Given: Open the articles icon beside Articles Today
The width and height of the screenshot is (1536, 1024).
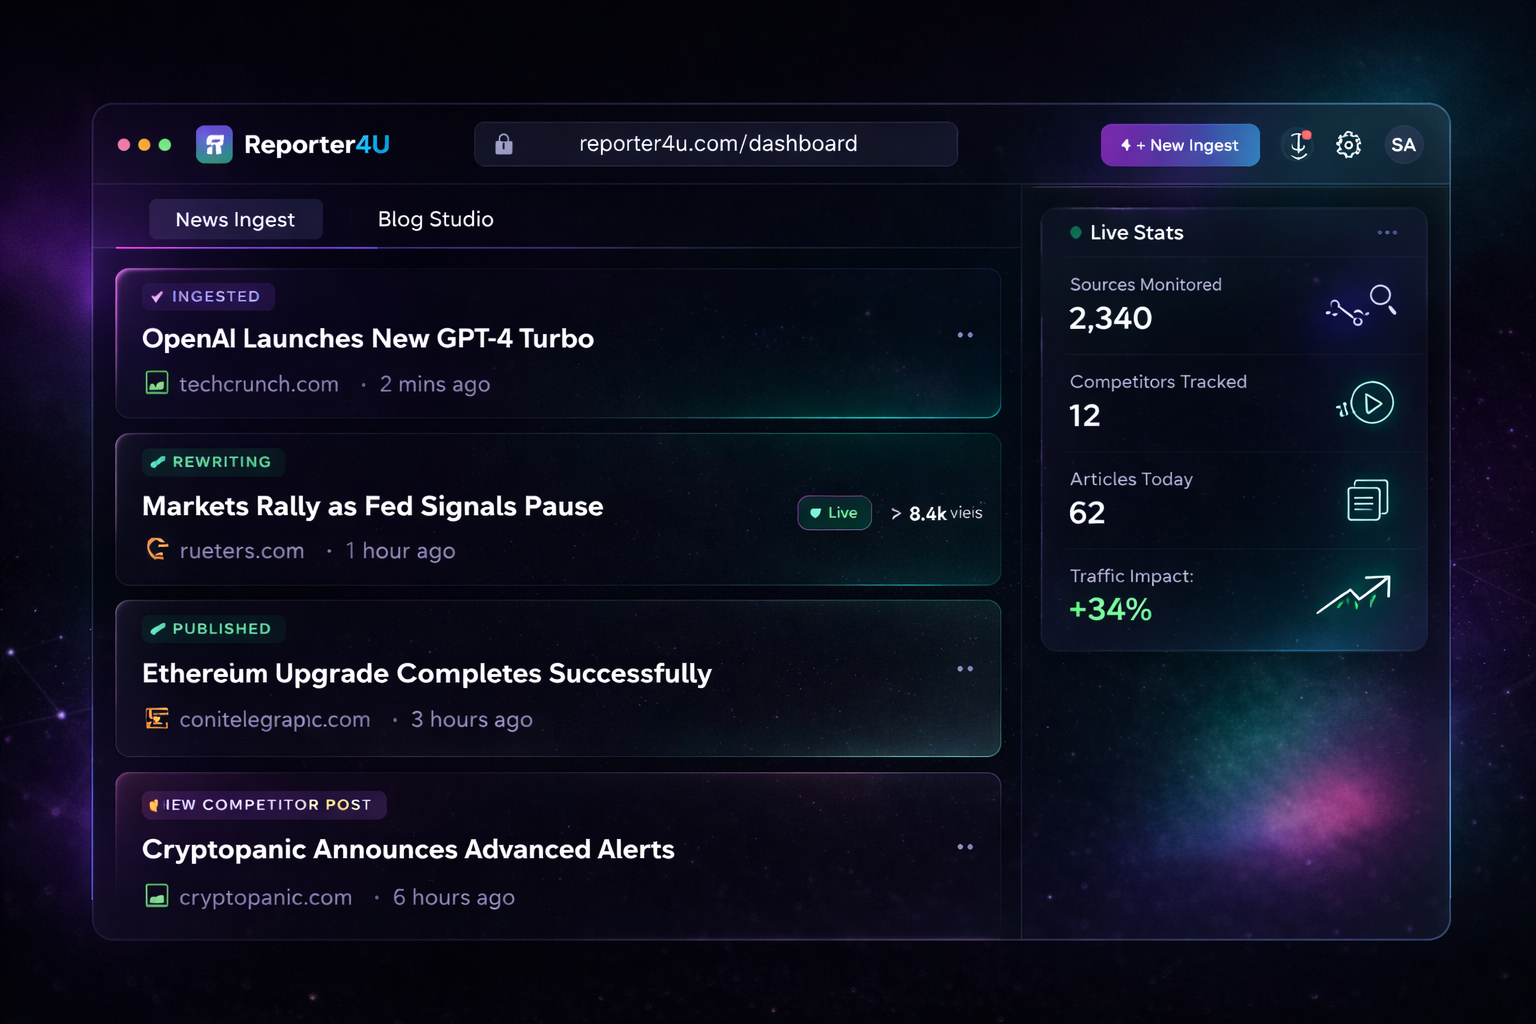Looking at the screenshot, I should tap(1368, 500).
